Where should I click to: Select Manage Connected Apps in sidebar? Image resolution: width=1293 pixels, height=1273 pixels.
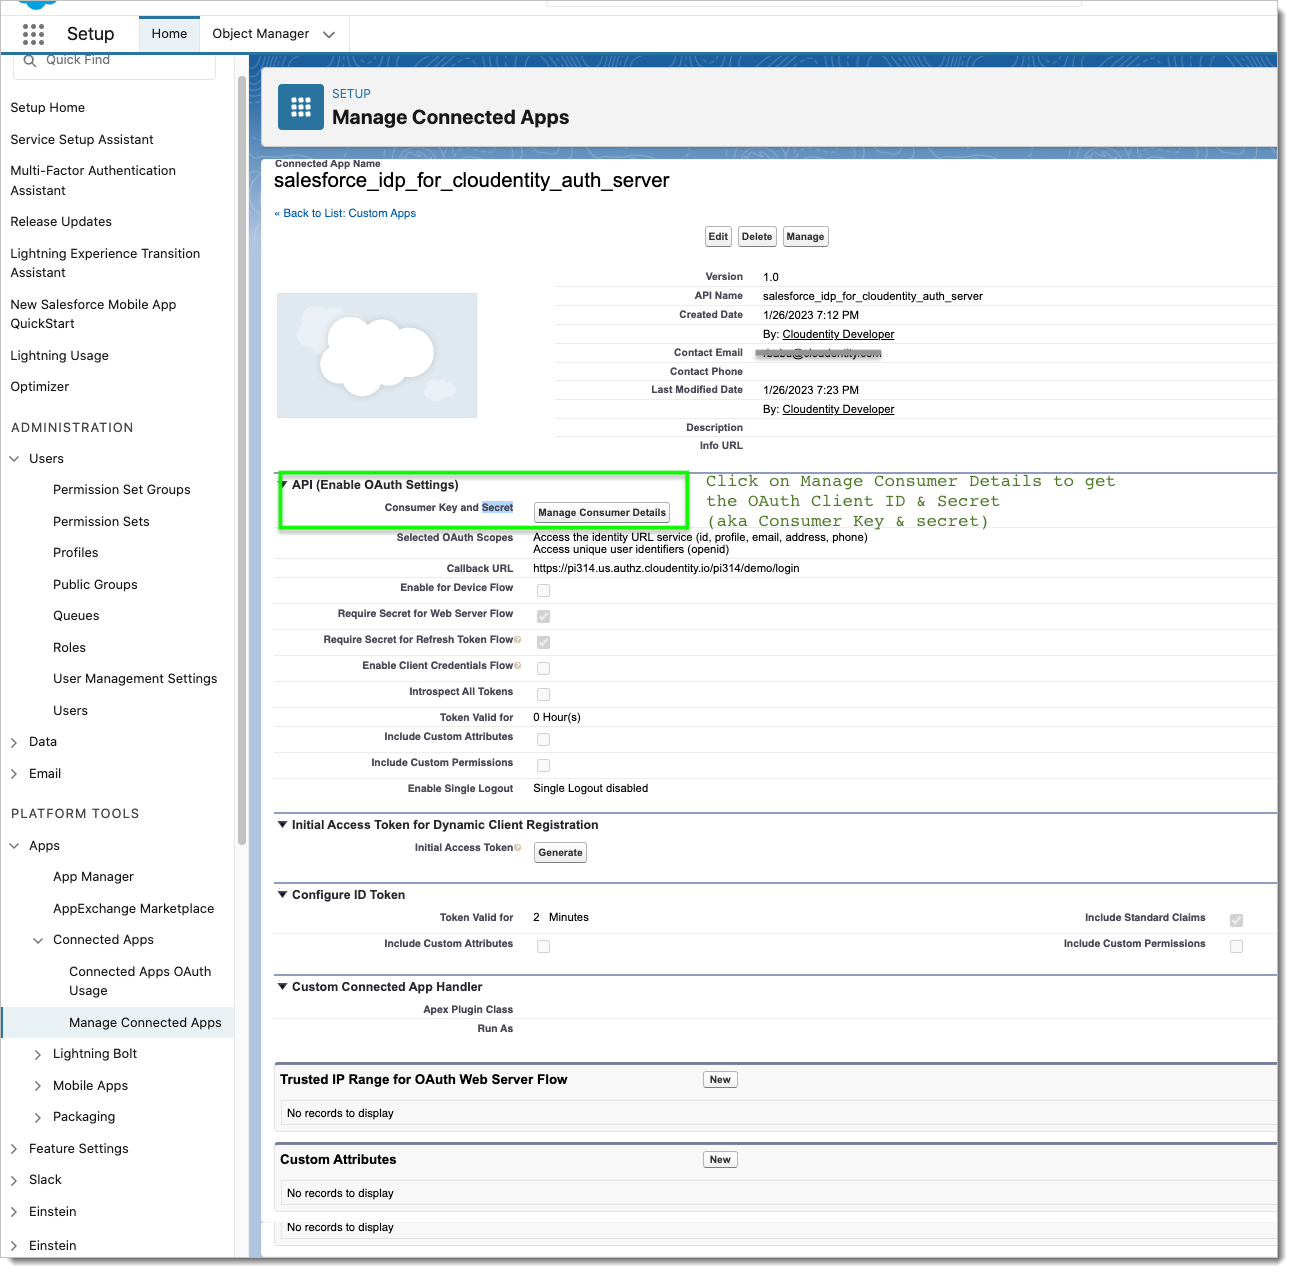(x=145, y=1023)
